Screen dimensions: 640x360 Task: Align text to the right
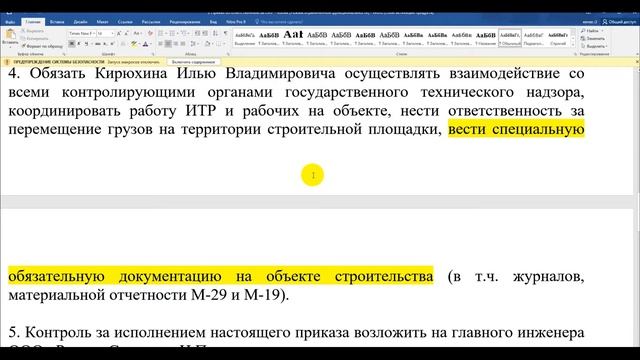tap(176, 44)
